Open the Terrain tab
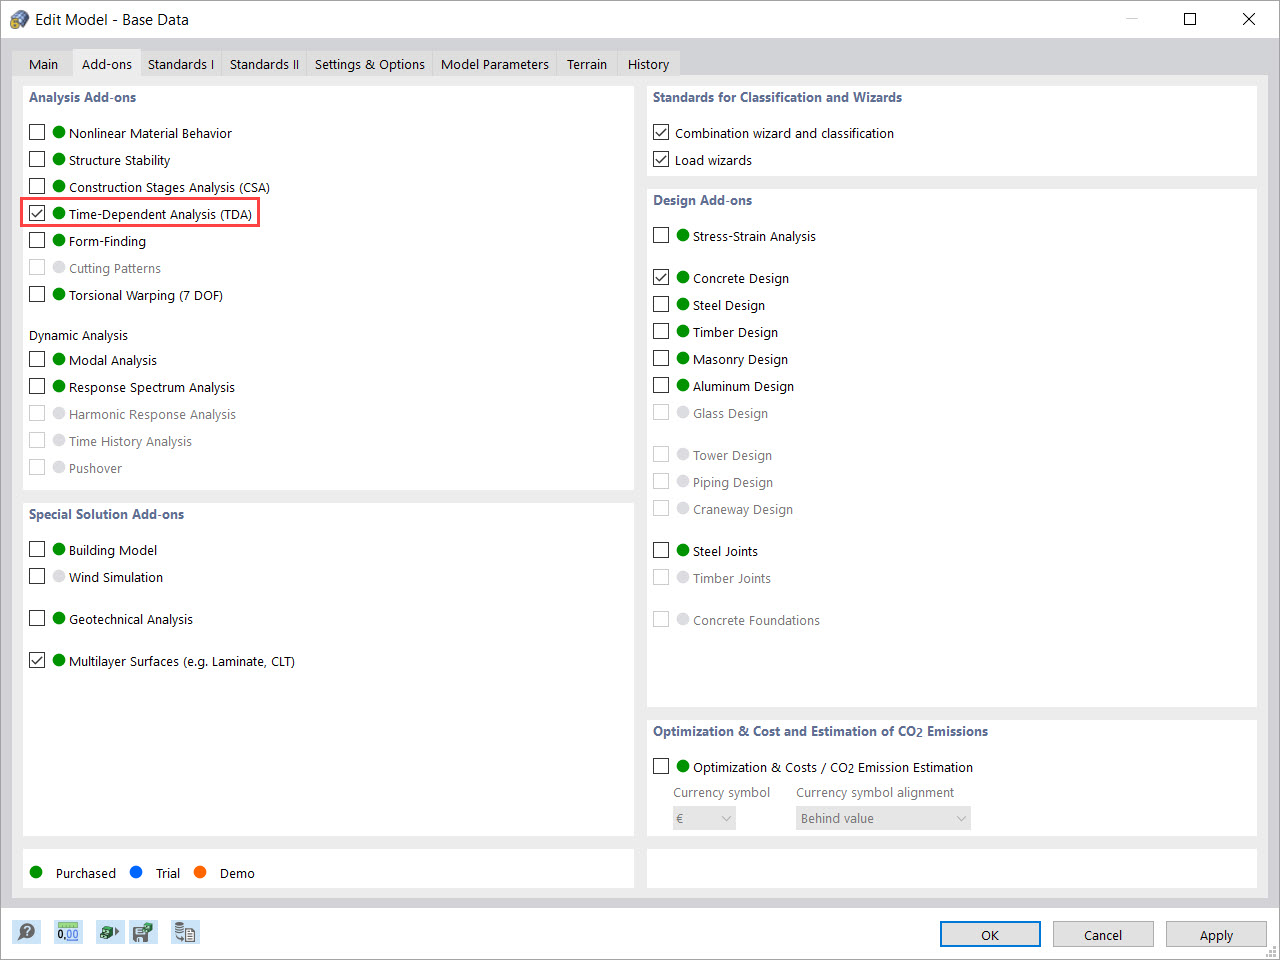 pos(586,63)
